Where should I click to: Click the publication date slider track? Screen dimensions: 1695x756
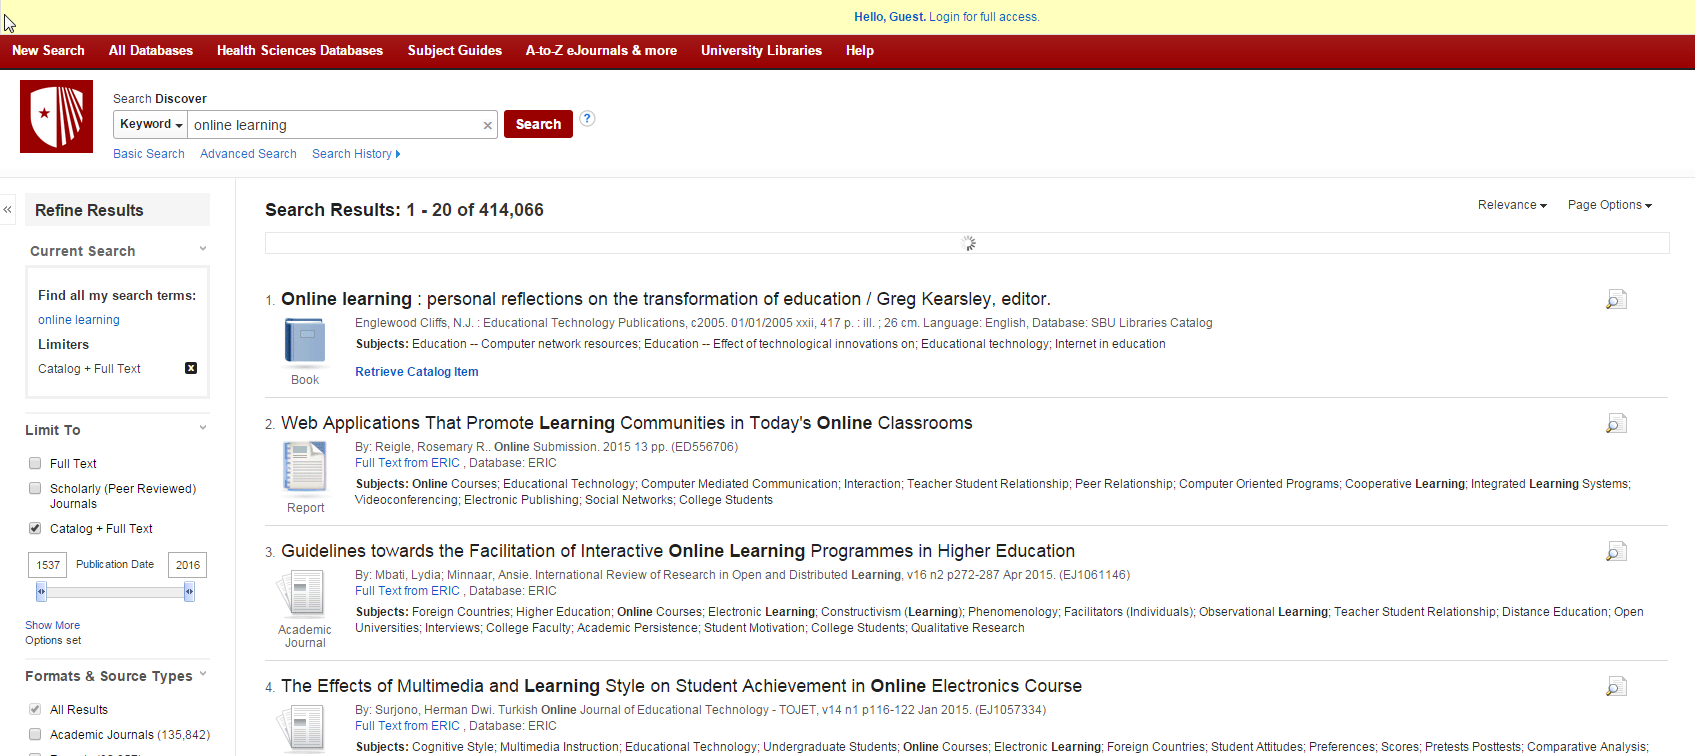(x=115, y=592)
